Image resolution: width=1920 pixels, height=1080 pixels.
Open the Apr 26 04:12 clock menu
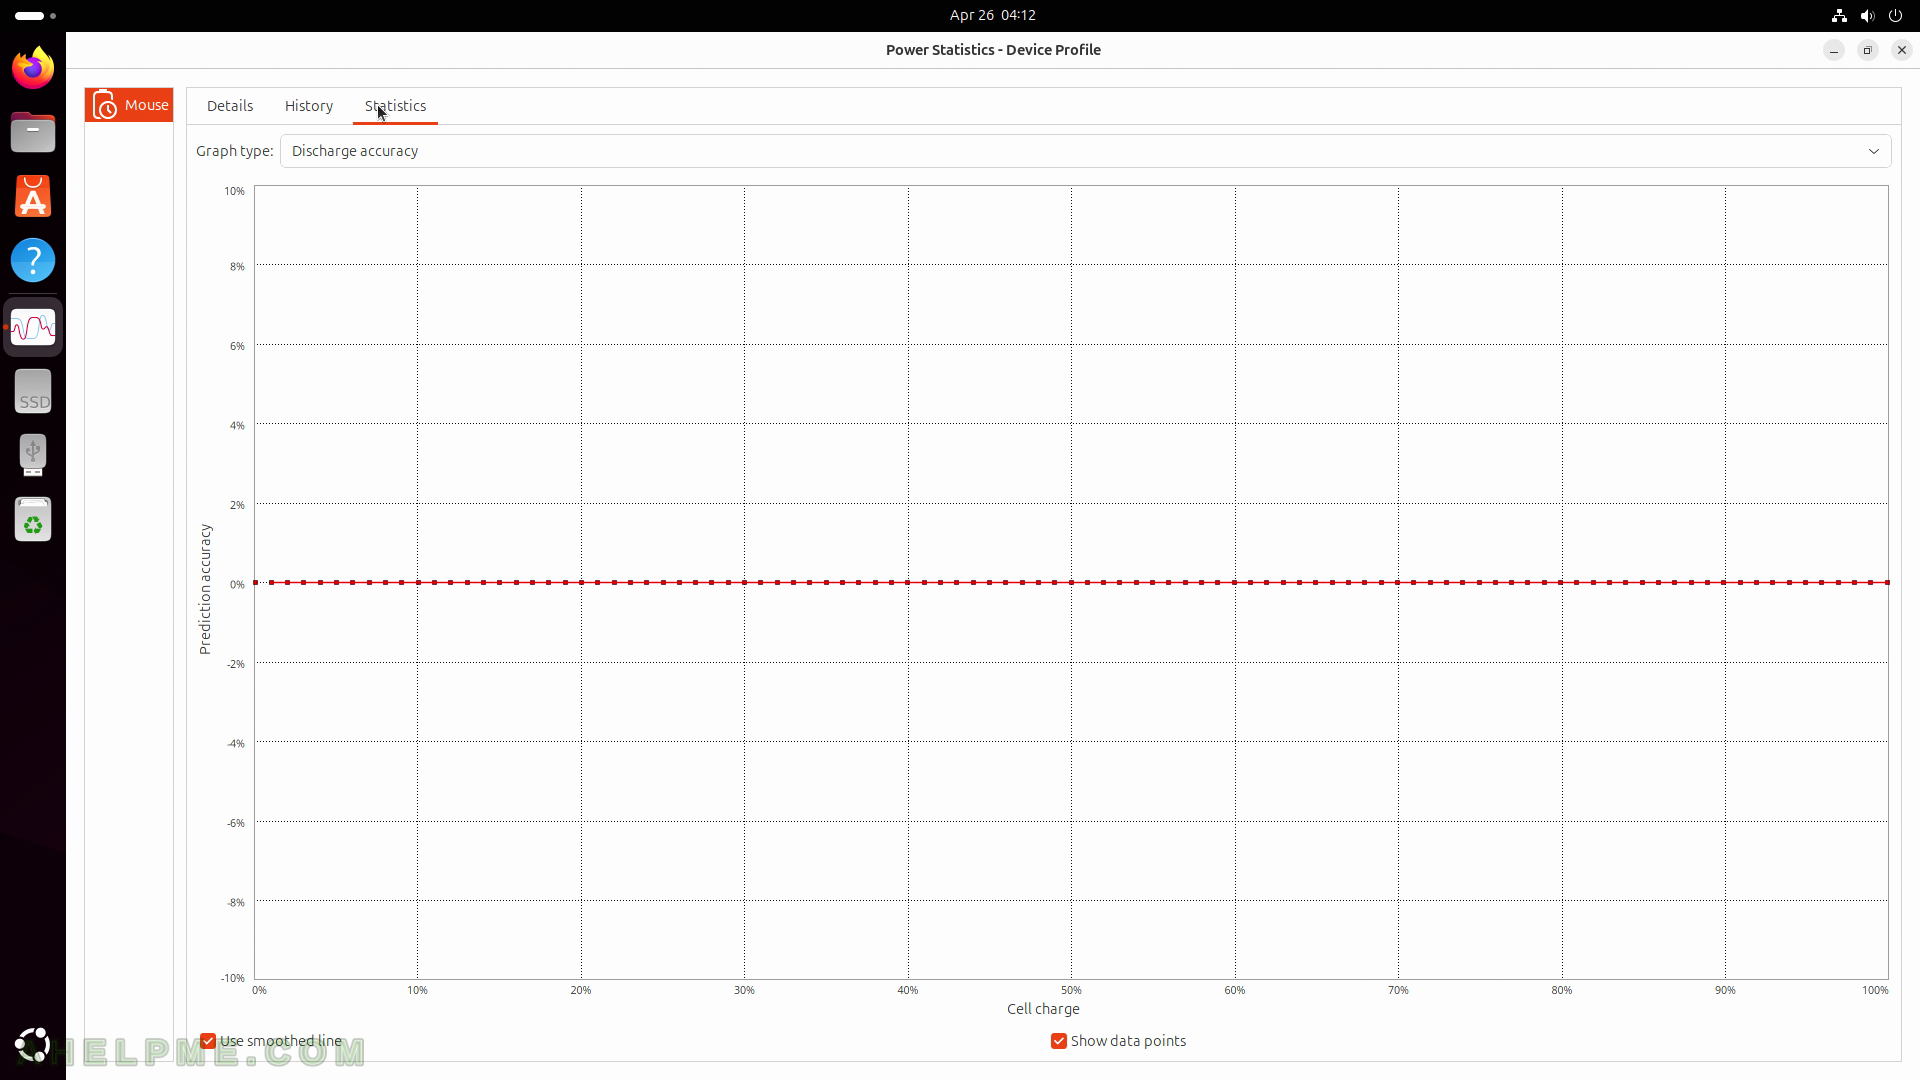(x=992, y=15)
